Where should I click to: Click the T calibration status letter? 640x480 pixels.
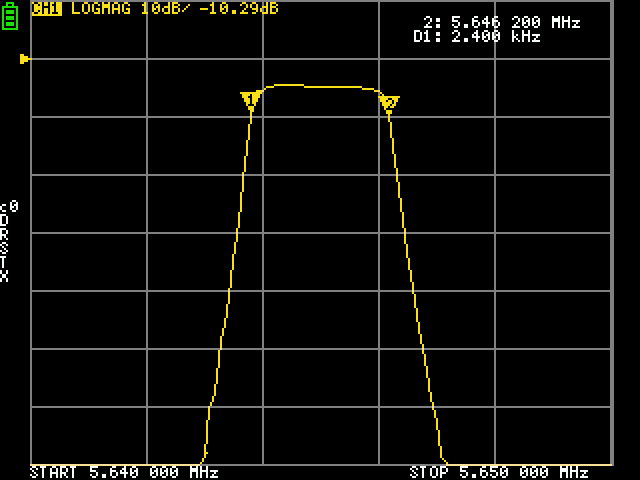5,262
